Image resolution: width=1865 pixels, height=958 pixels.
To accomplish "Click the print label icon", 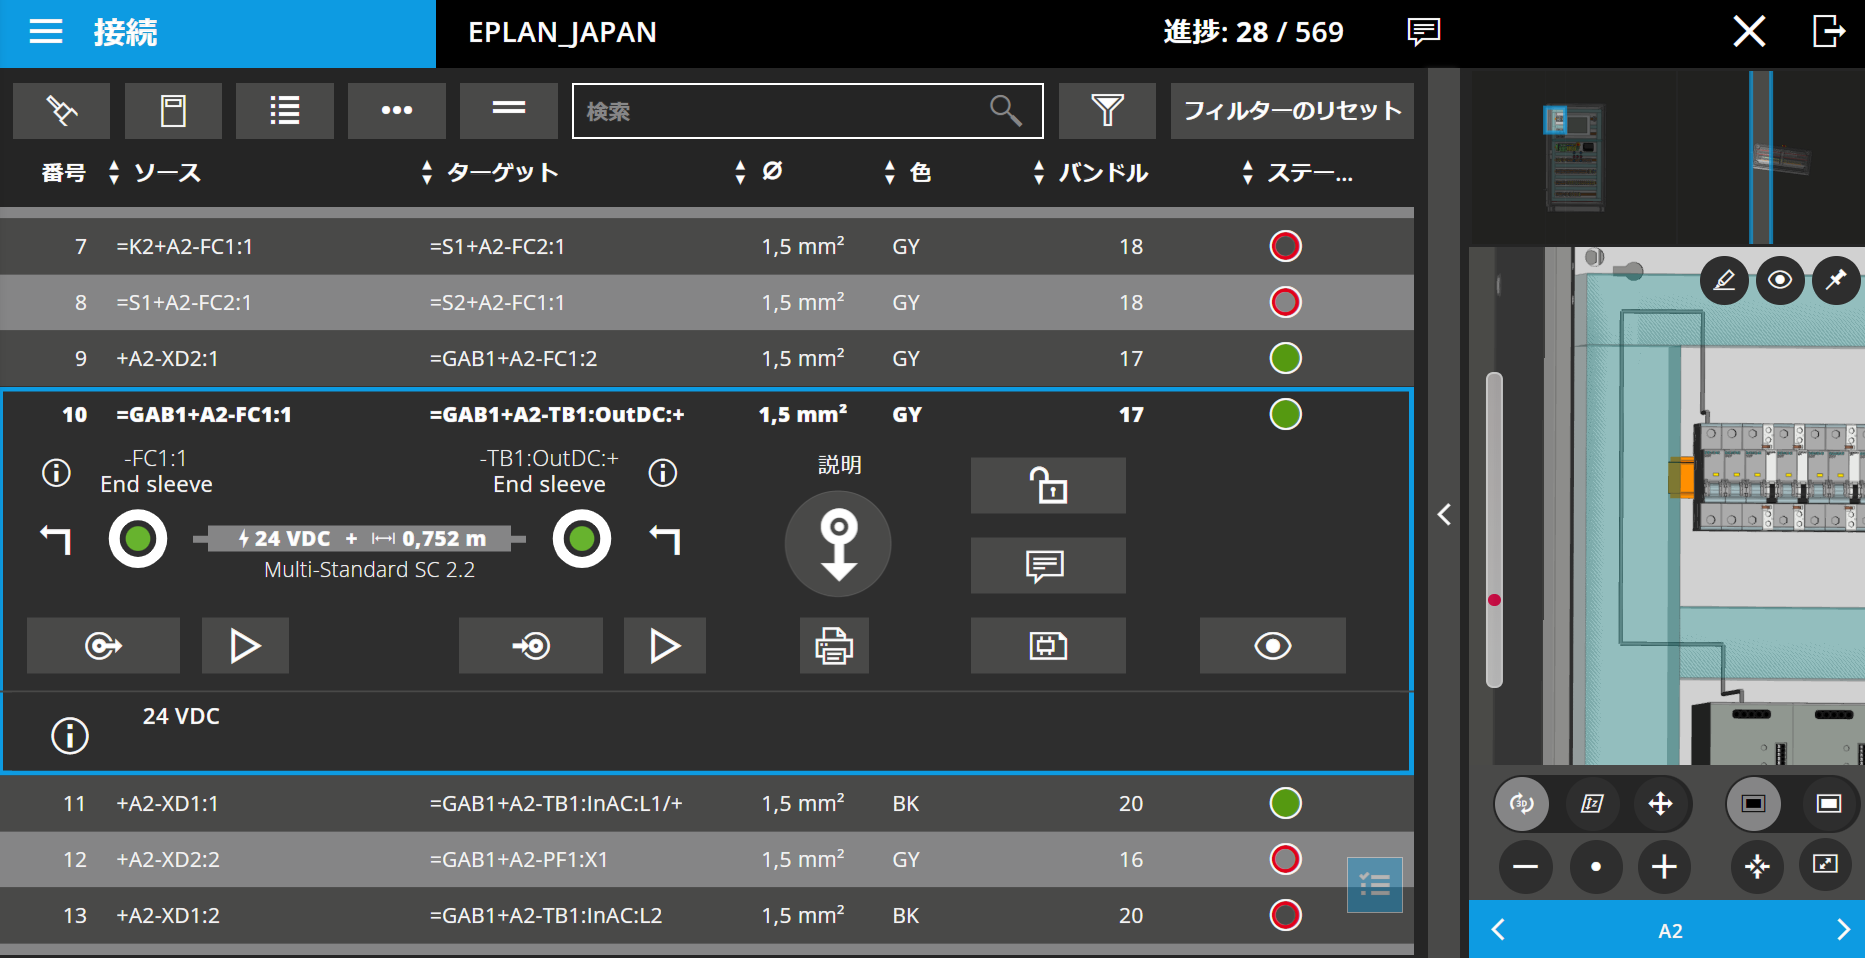I will pyautogui.click(x=833, y=646).
